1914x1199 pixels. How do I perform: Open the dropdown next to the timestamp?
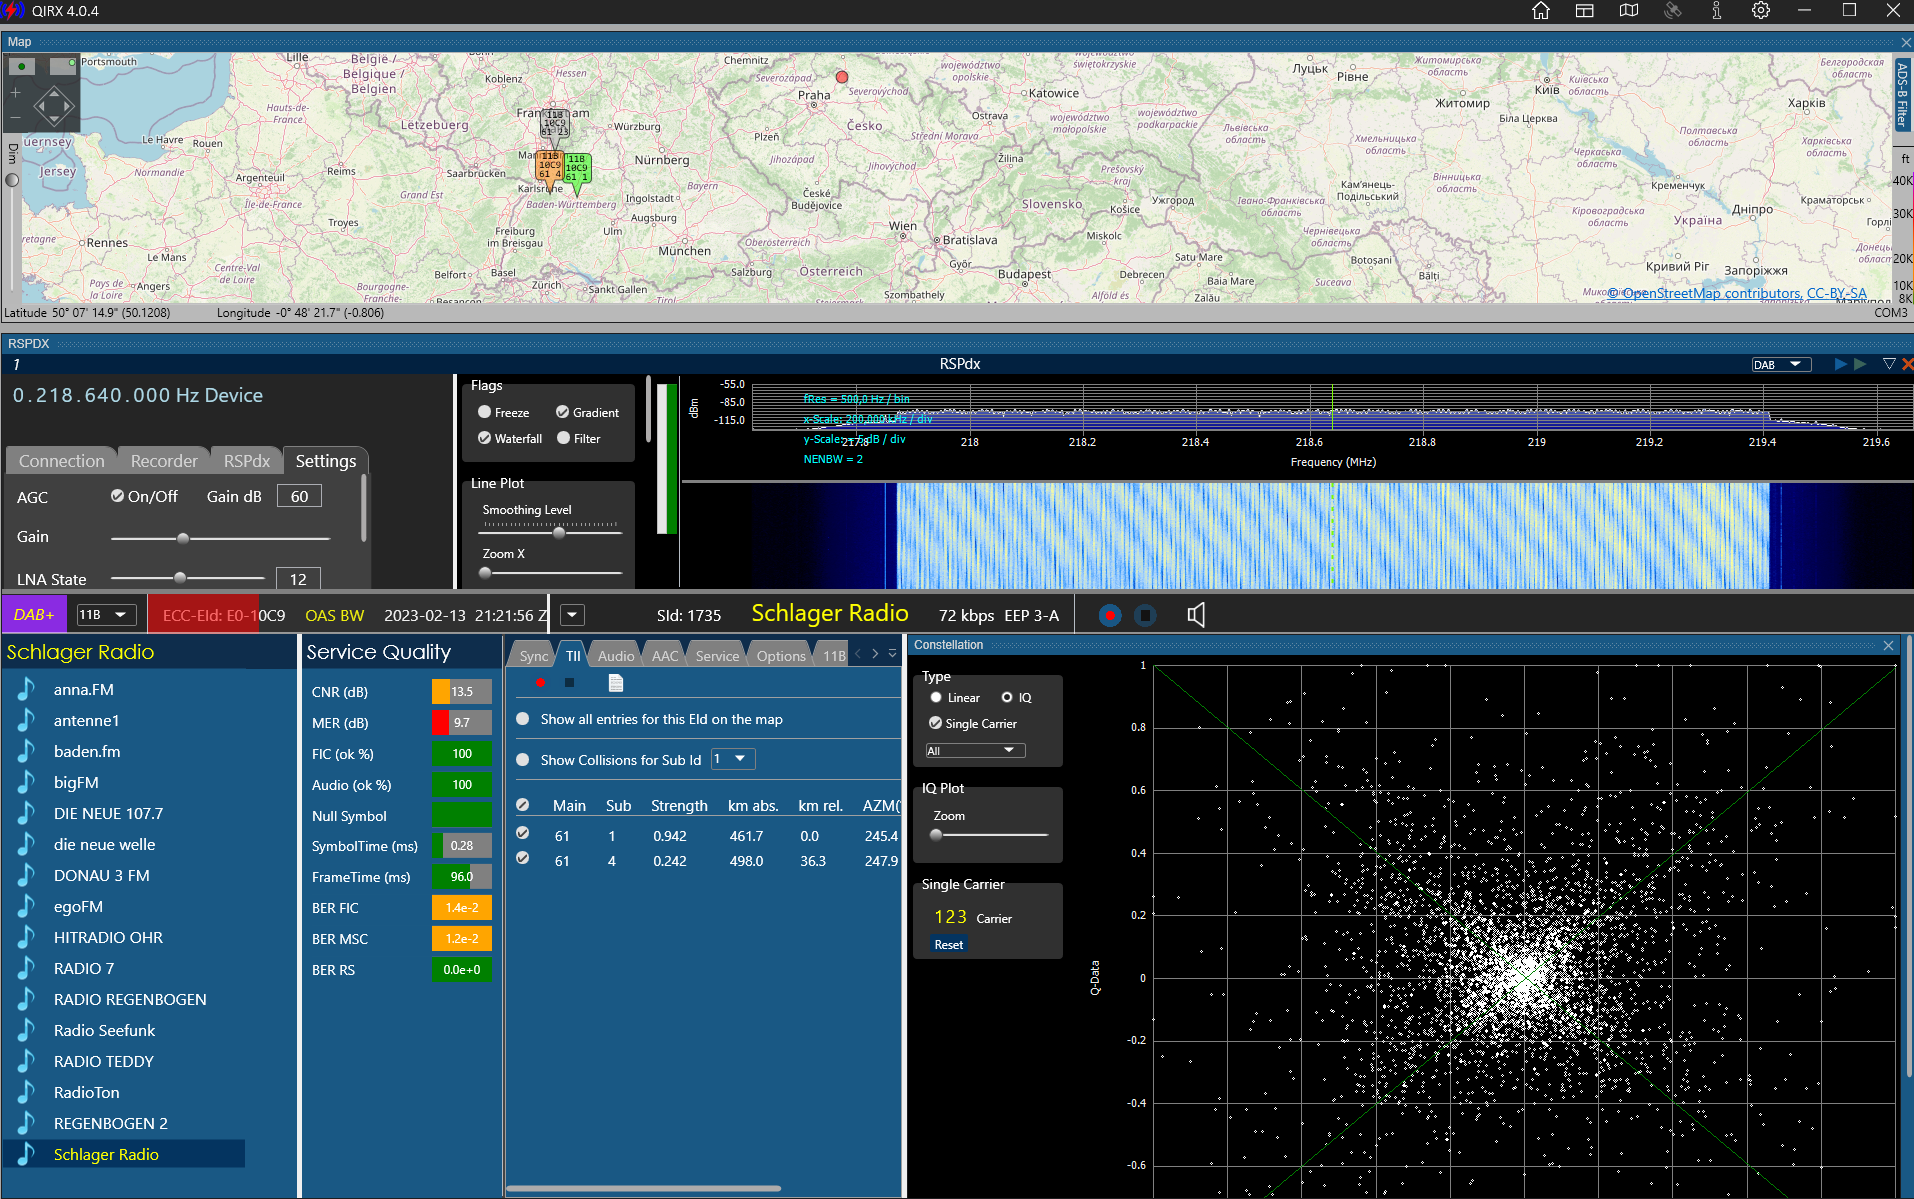572,615
